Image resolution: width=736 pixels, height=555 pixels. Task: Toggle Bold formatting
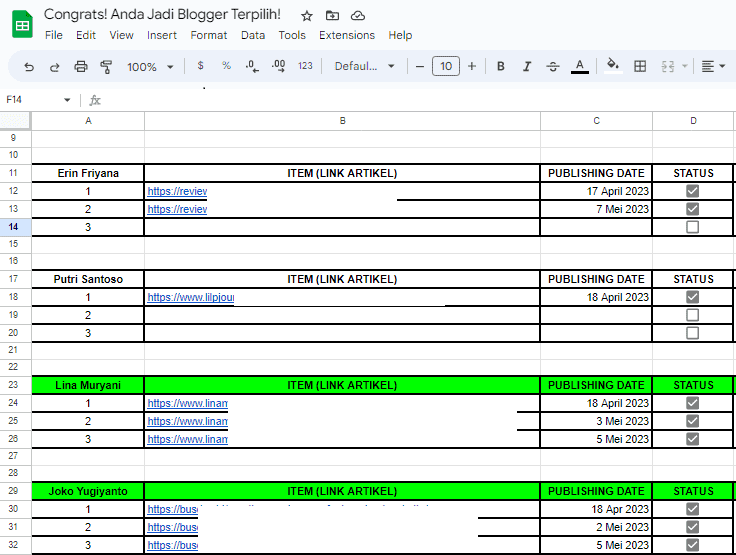click(500, 67)
